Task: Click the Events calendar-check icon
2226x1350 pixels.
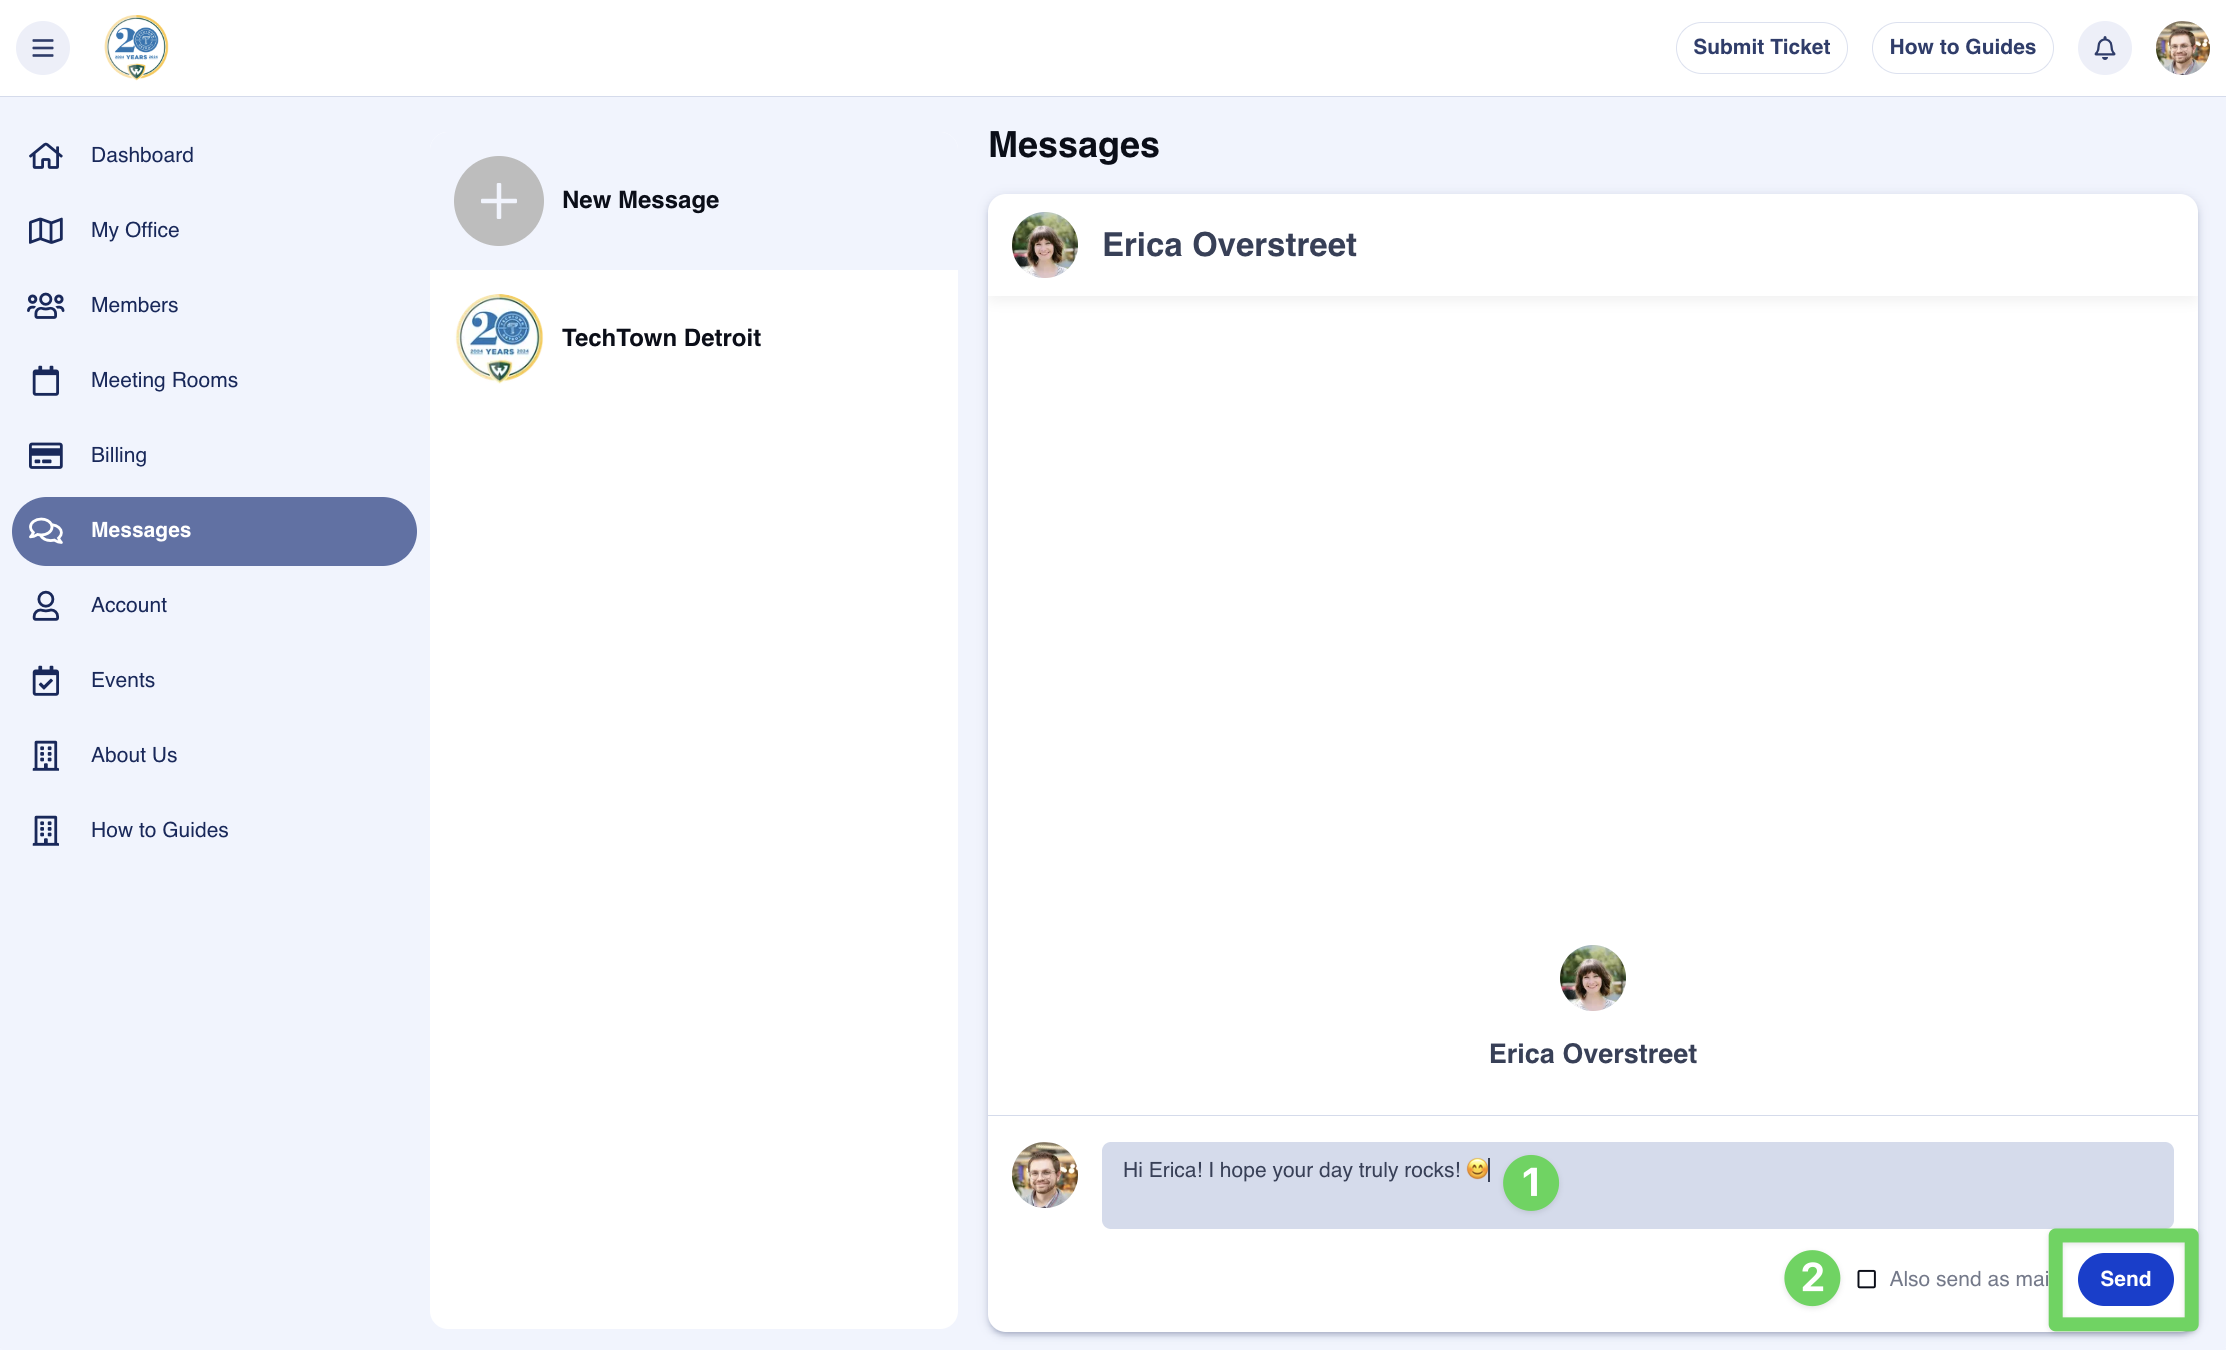Action: tap(46, 680)
